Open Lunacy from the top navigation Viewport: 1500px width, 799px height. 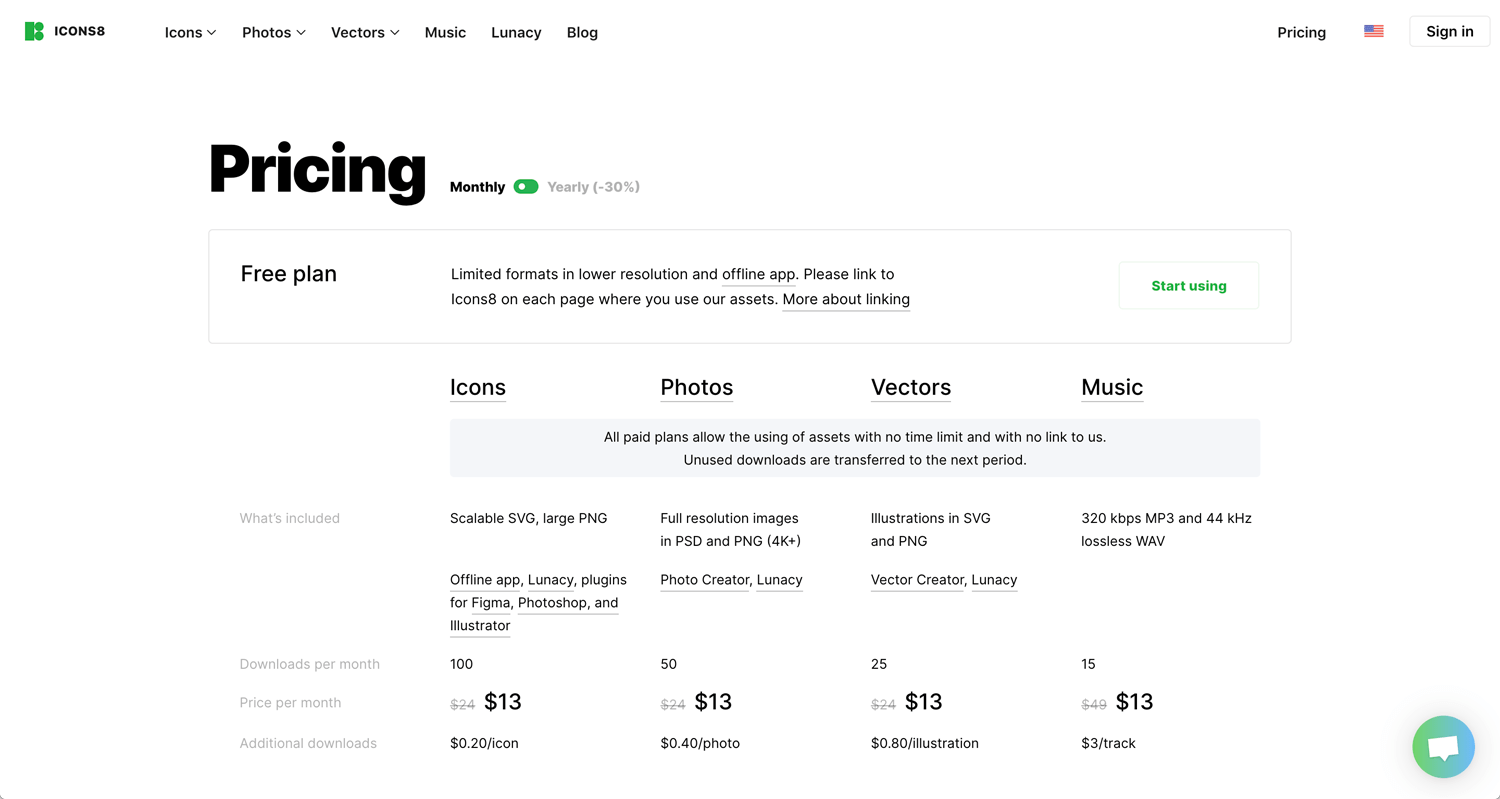(x=516, y=32)
